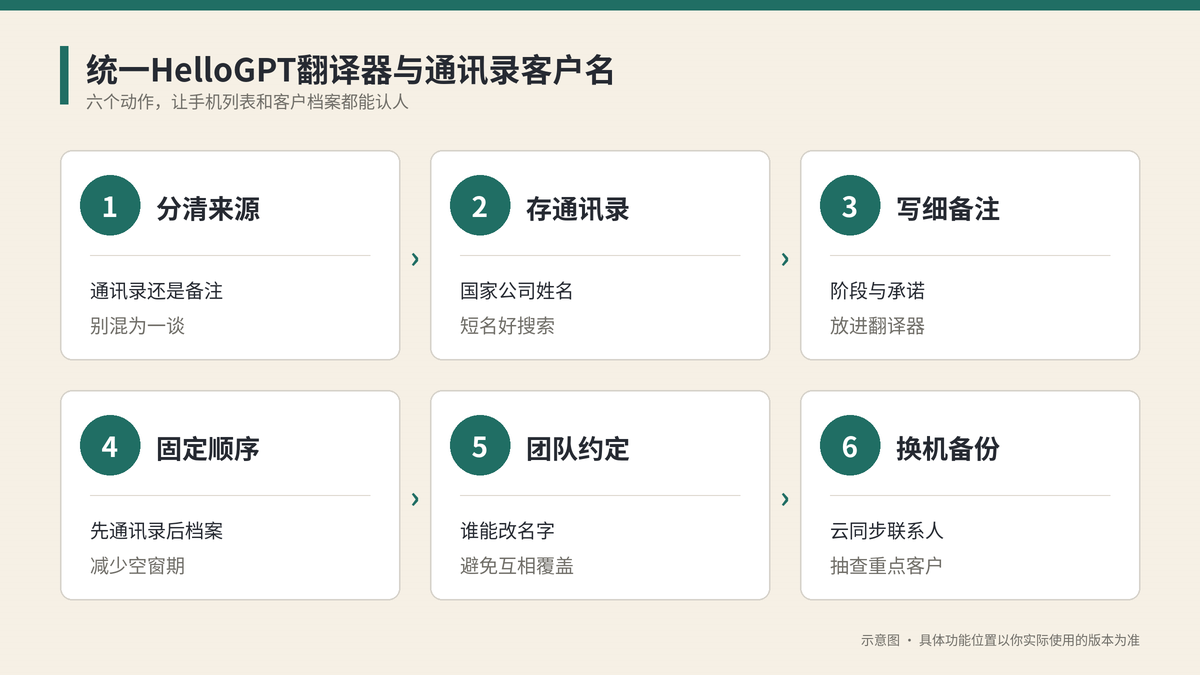The image size is (1200, 675).
Task: Click the footer note 示意图 · 具体功能位置以你实际使用的版本为准
Action: [x=1000, y=640]
